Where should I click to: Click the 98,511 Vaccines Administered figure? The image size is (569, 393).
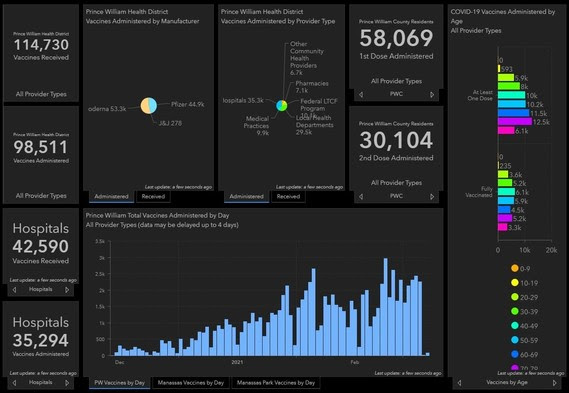click(41, 147)
